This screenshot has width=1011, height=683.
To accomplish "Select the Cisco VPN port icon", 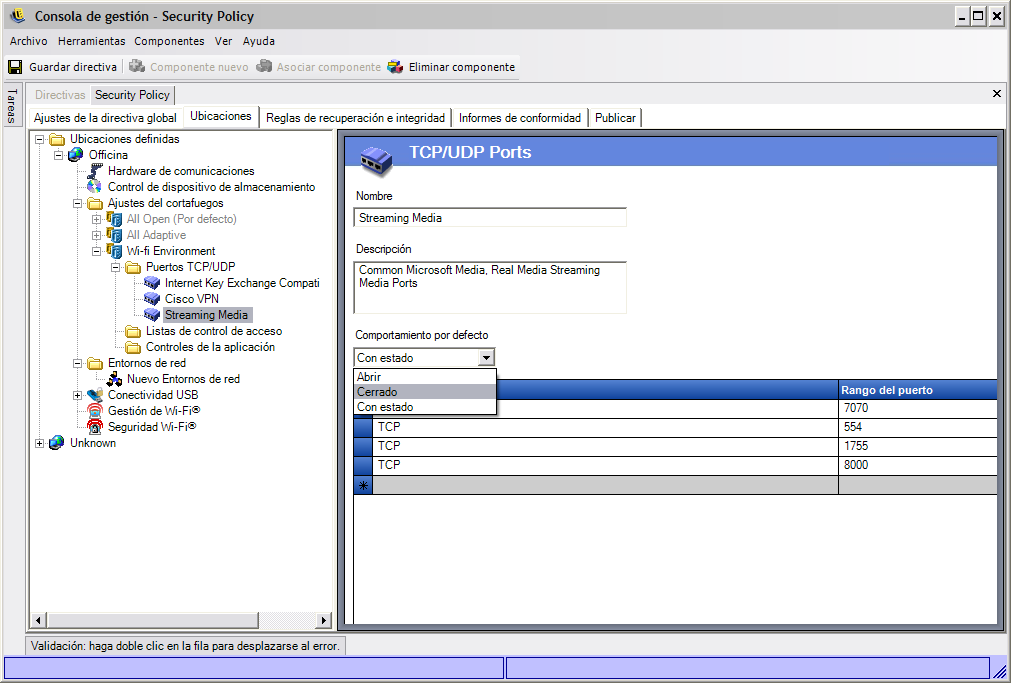I will coord(152,299).
